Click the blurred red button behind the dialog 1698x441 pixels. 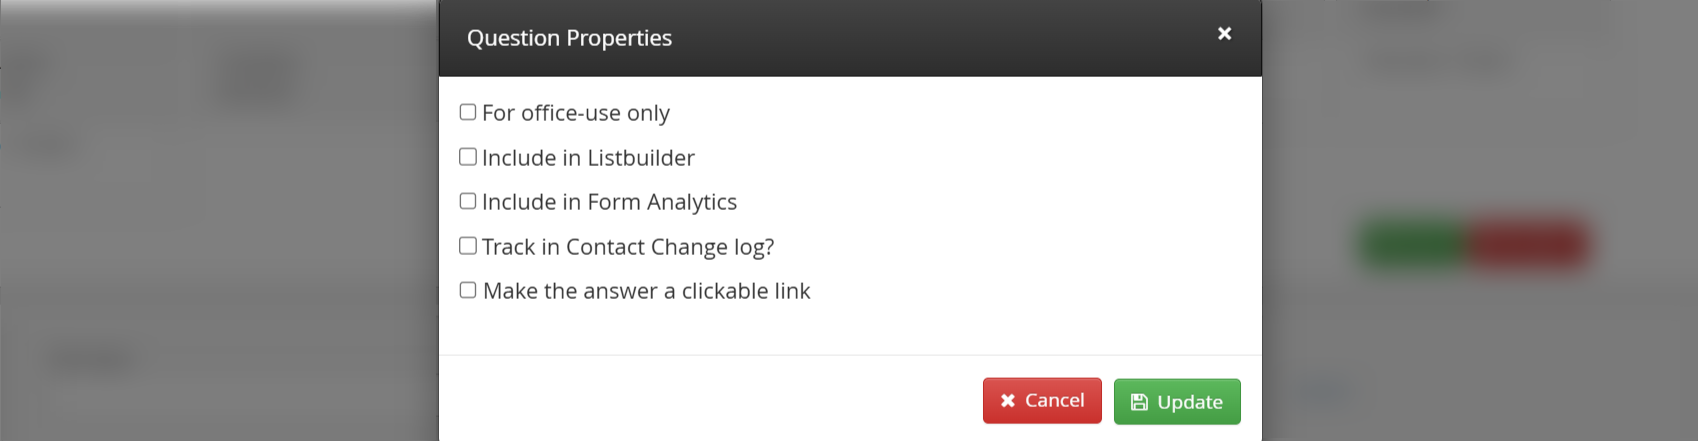[1528, 245]
